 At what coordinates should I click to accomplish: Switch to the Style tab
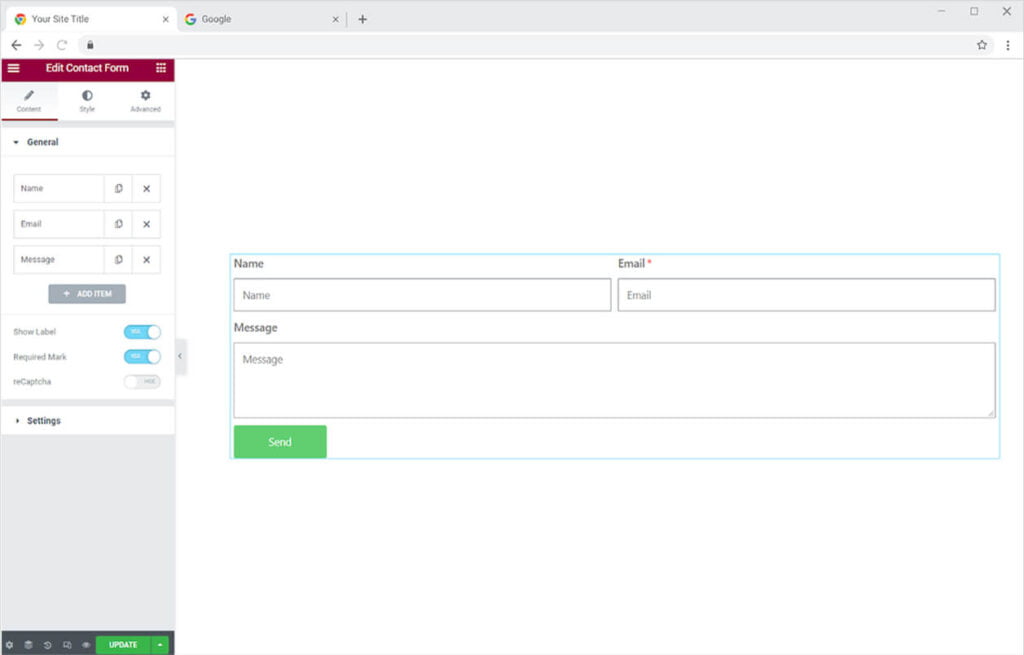(x=87, y=101)
